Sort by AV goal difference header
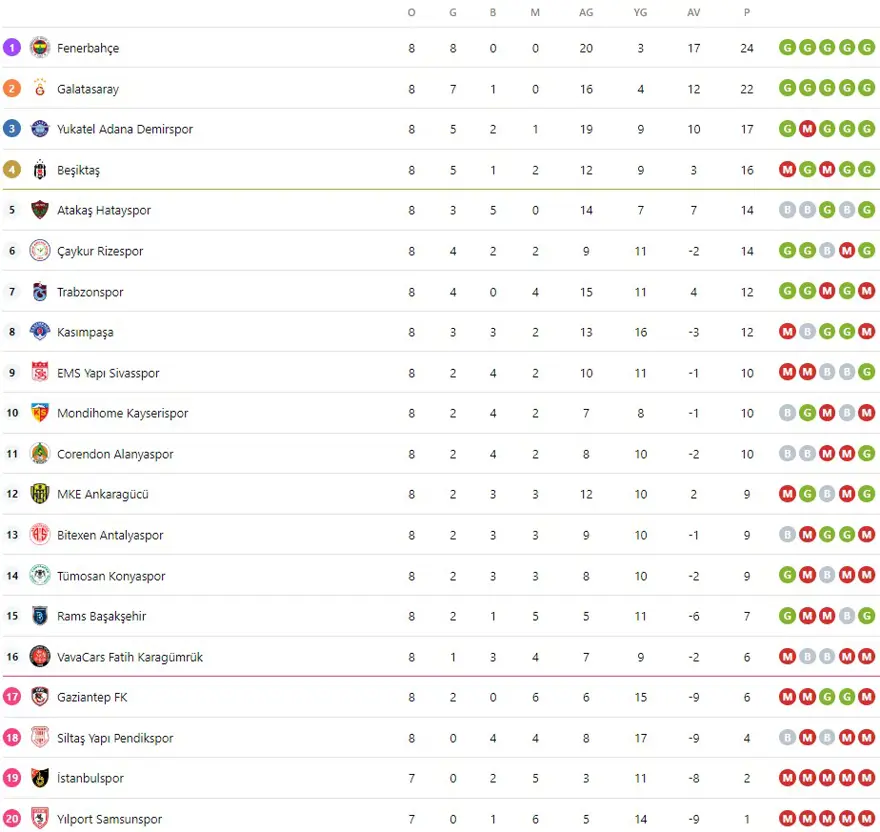This screenshot has height=832, width=880. tap(694, 12)
